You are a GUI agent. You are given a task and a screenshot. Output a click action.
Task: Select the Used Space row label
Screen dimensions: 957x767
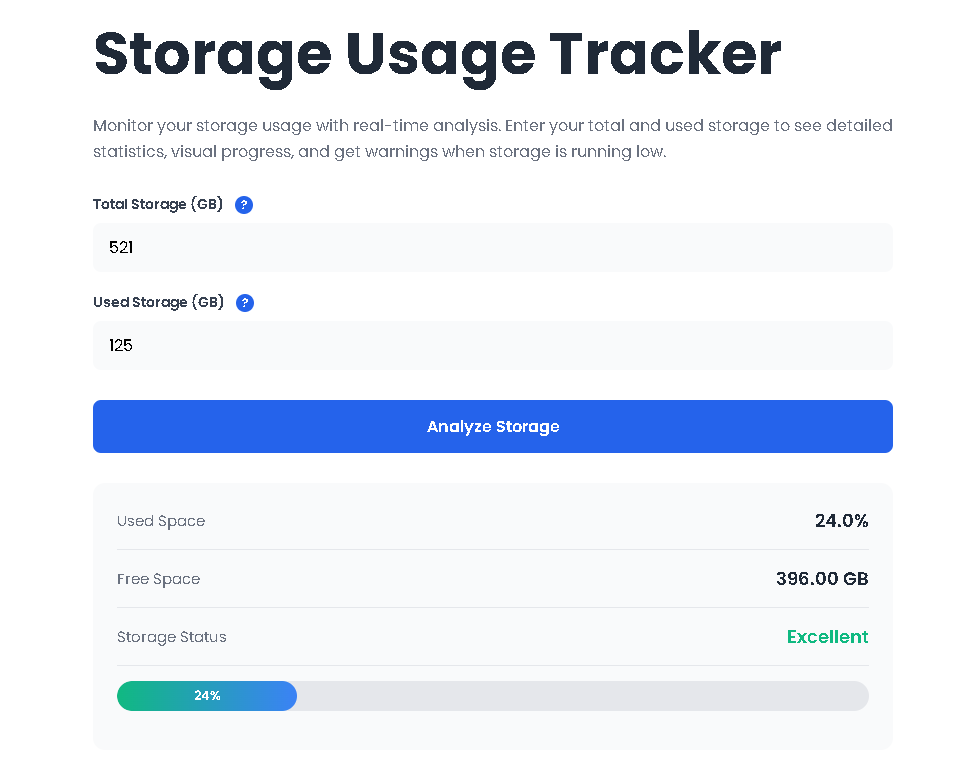161,521
